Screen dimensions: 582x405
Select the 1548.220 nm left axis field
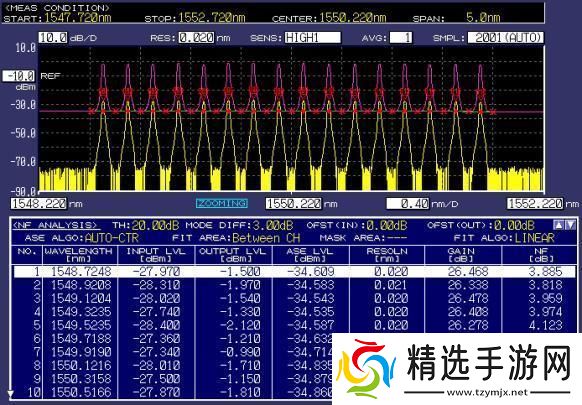[x=39, y=203]
